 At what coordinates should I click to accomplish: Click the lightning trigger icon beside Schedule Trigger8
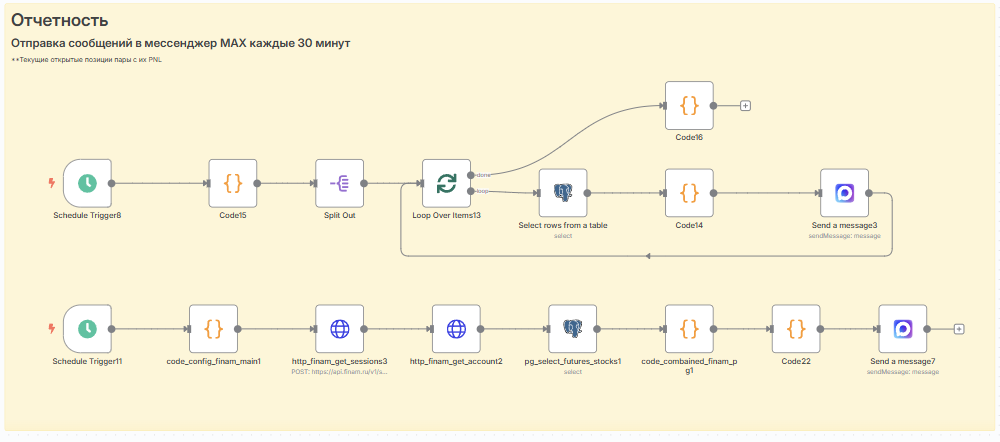tap(52, 183)
